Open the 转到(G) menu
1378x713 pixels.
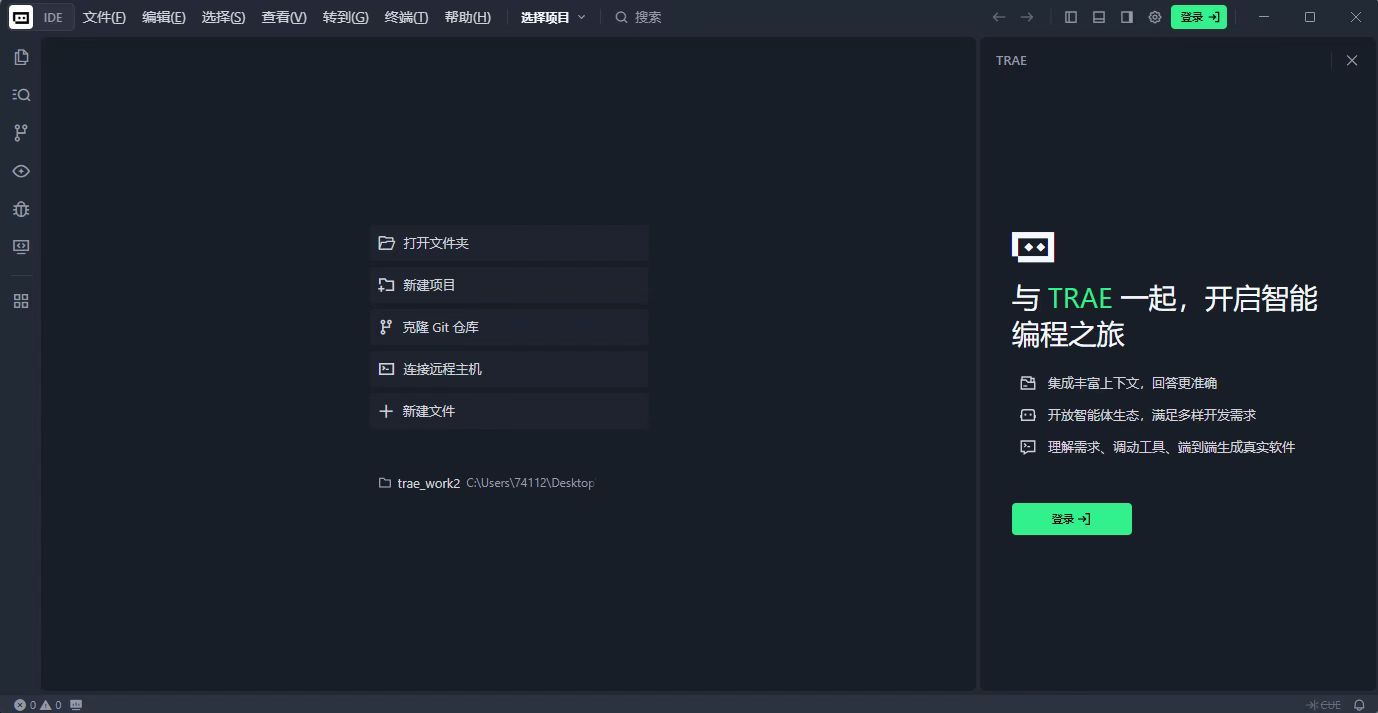coord(345,17)
